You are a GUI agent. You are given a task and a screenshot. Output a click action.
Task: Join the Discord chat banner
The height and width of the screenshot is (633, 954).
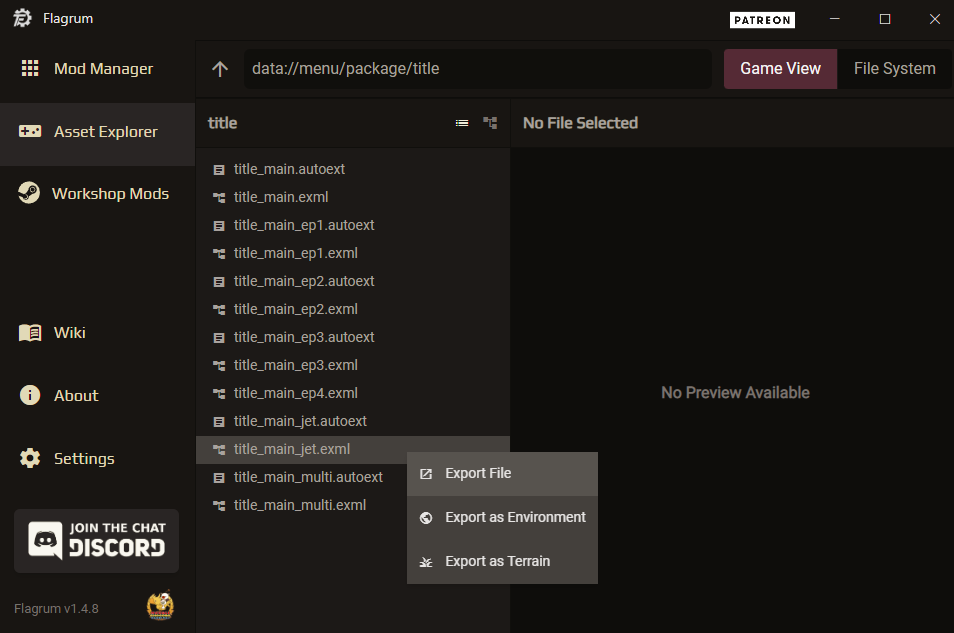[x=97, y=541]
